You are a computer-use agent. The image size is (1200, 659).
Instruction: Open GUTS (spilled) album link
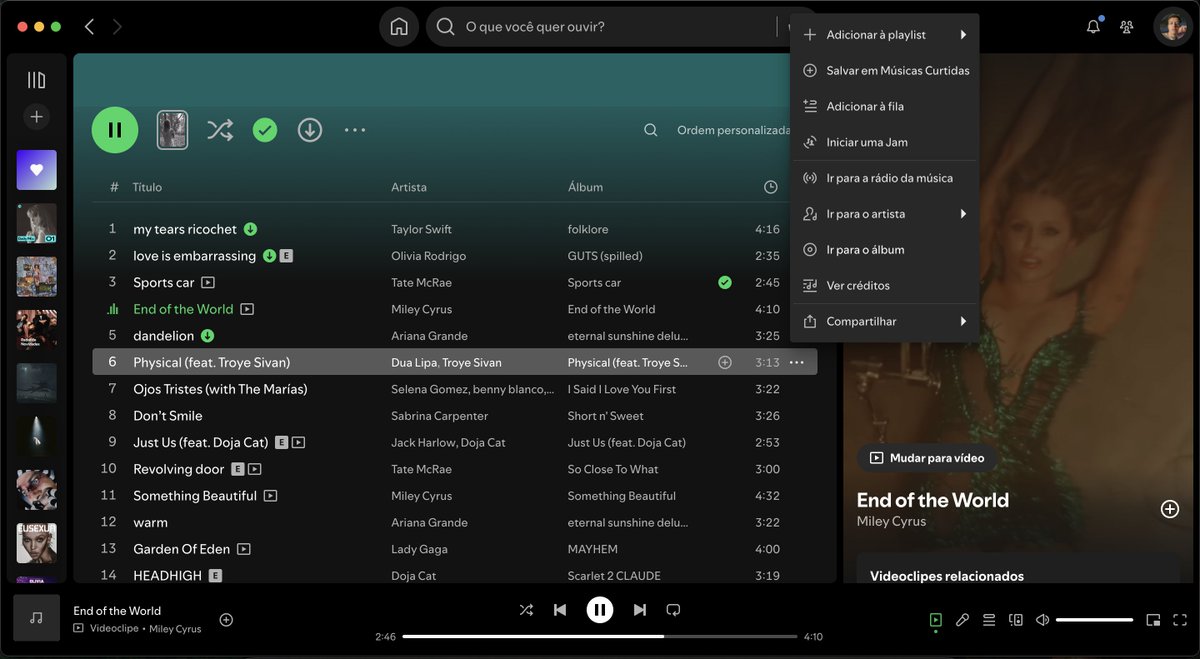point(605,256)
